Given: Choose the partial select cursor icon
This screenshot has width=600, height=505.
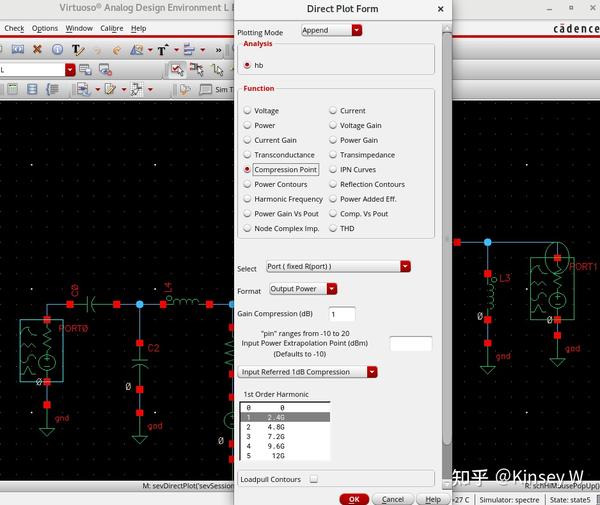Looking at the screenshot, I should [197, 69].
